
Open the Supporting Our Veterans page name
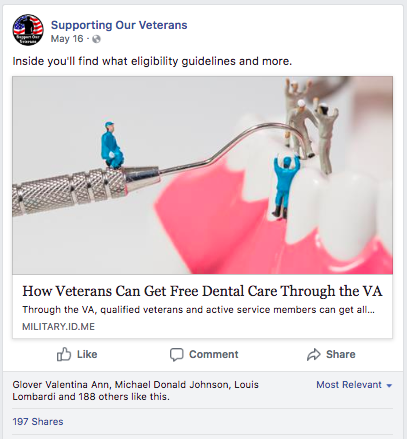119,25
